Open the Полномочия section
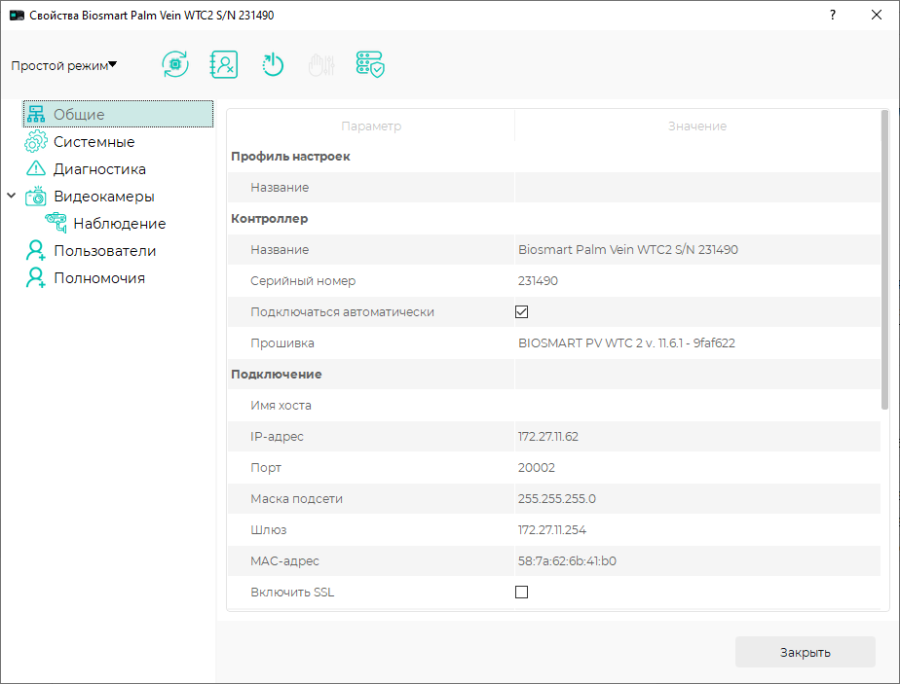Viewport: 900px width, 684px height. tap(99, 278)
